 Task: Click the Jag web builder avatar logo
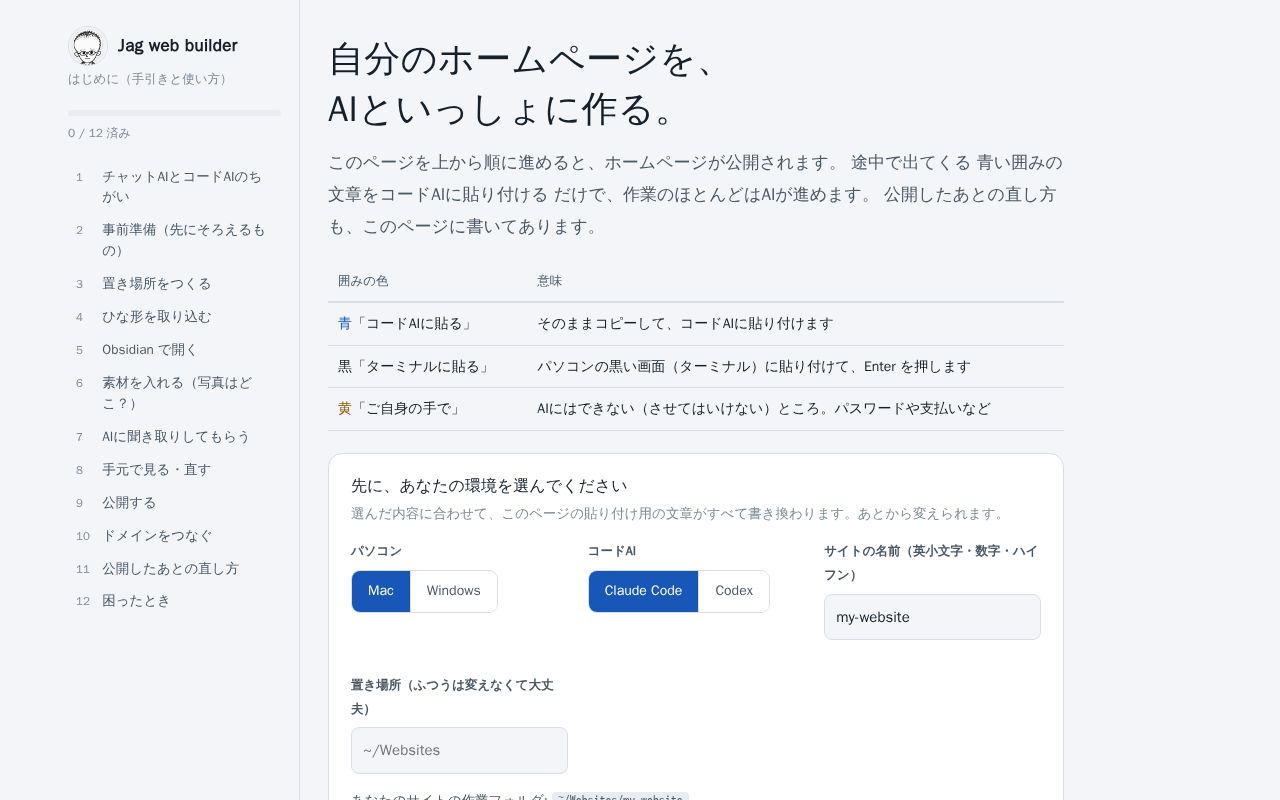[88, 46]
